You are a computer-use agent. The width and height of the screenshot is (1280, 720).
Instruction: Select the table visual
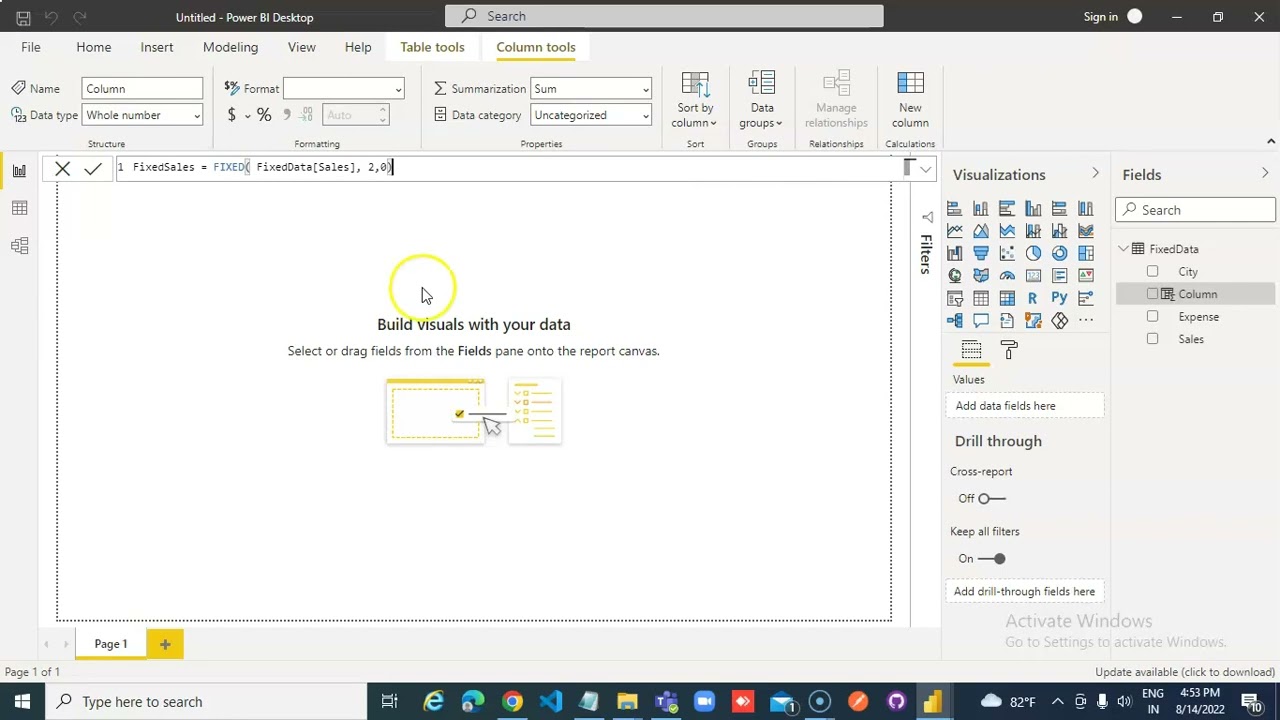(981, 298)
